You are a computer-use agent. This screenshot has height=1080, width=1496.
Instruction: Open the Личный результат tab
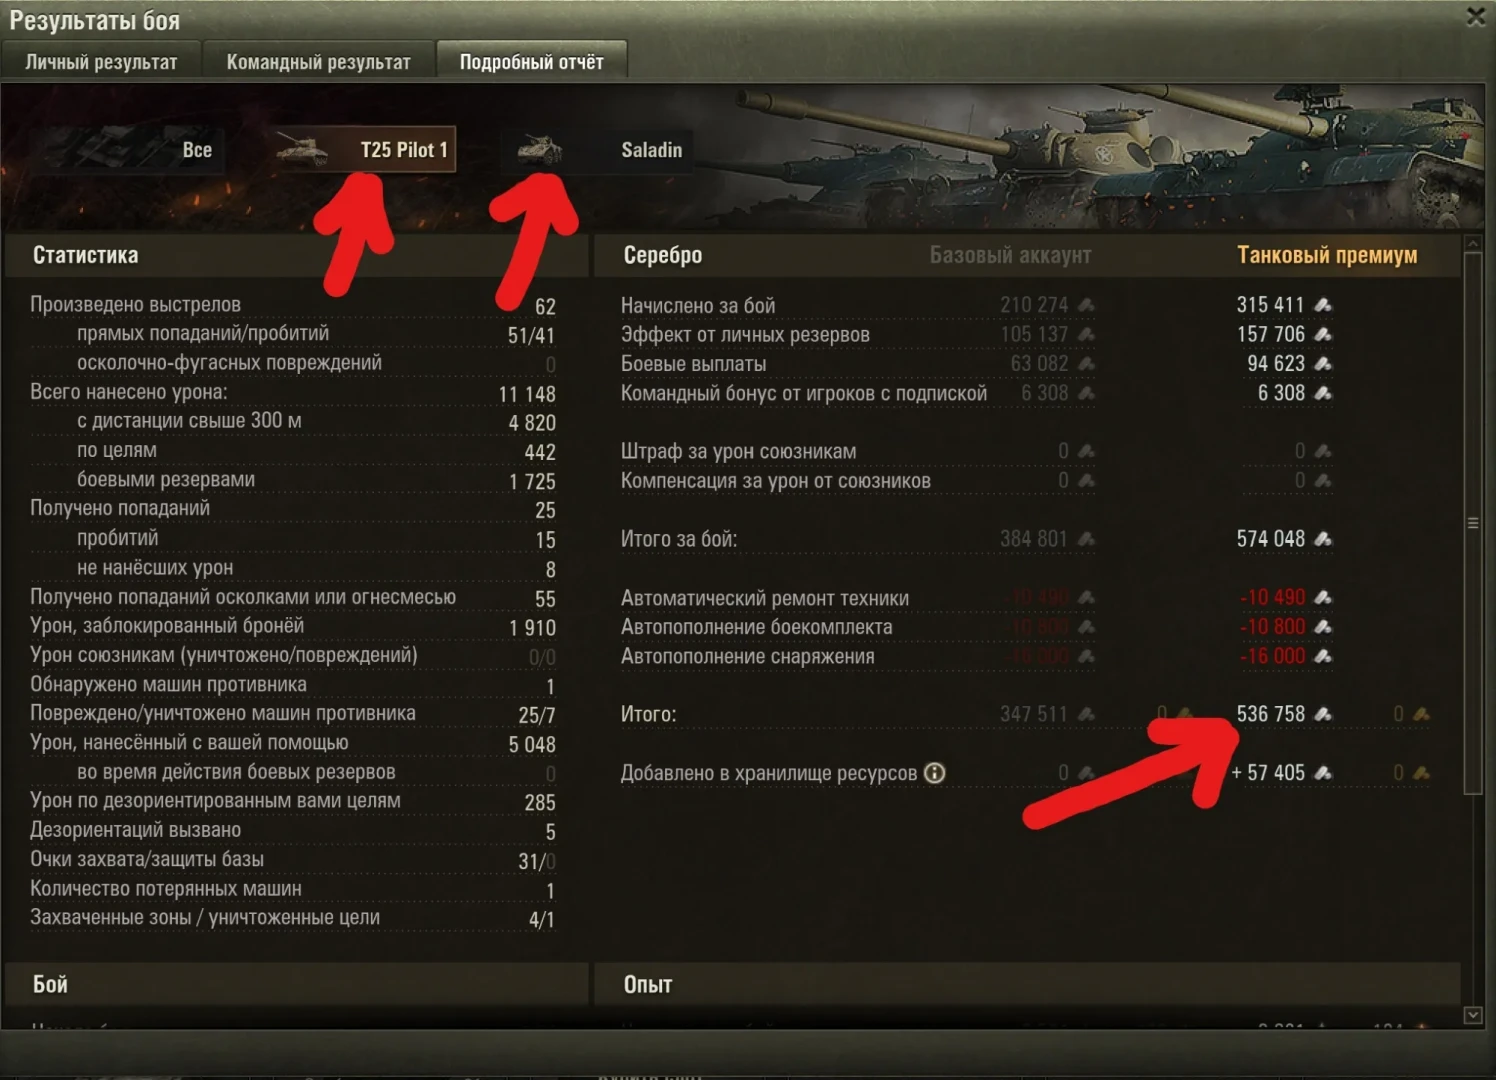click(x=101, y=61)
